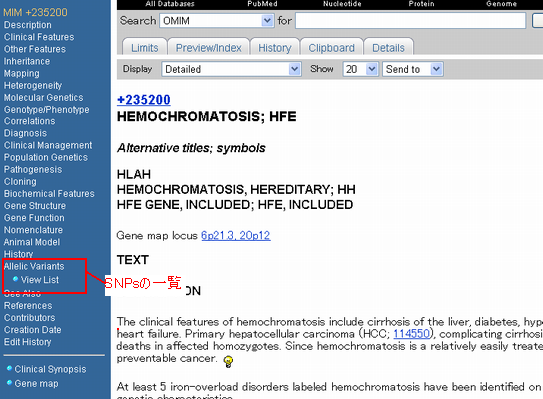Jump to Heterogeneity section
The height and width of the screenshot is (399, 543).
[33, 86]
